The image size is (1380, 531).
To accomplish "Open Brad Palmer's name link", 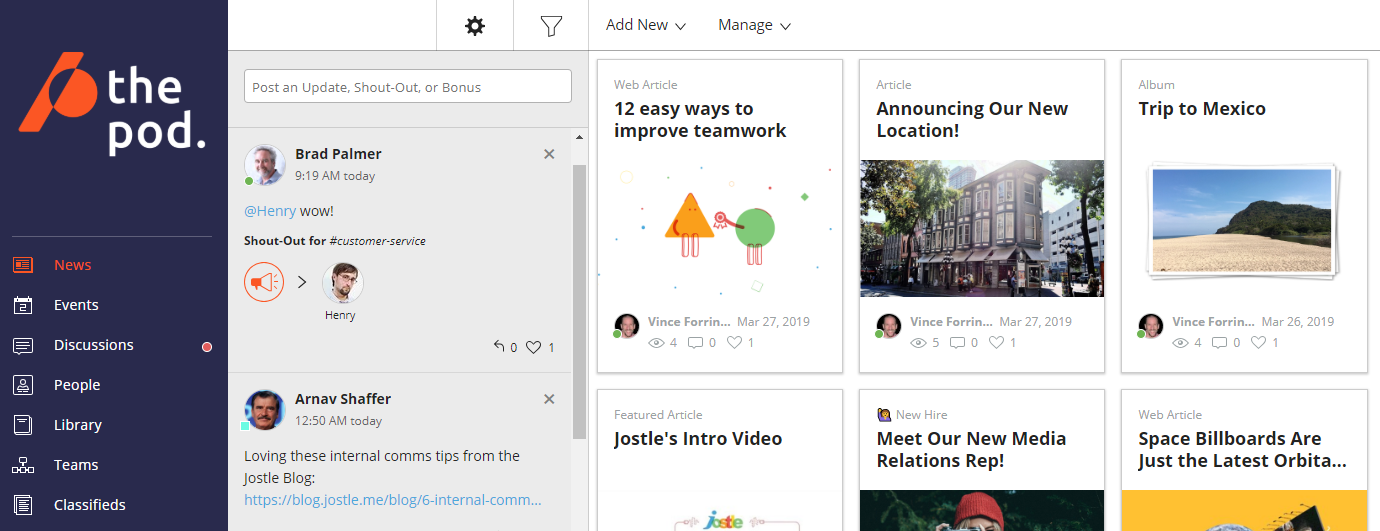I will point(338,154).
